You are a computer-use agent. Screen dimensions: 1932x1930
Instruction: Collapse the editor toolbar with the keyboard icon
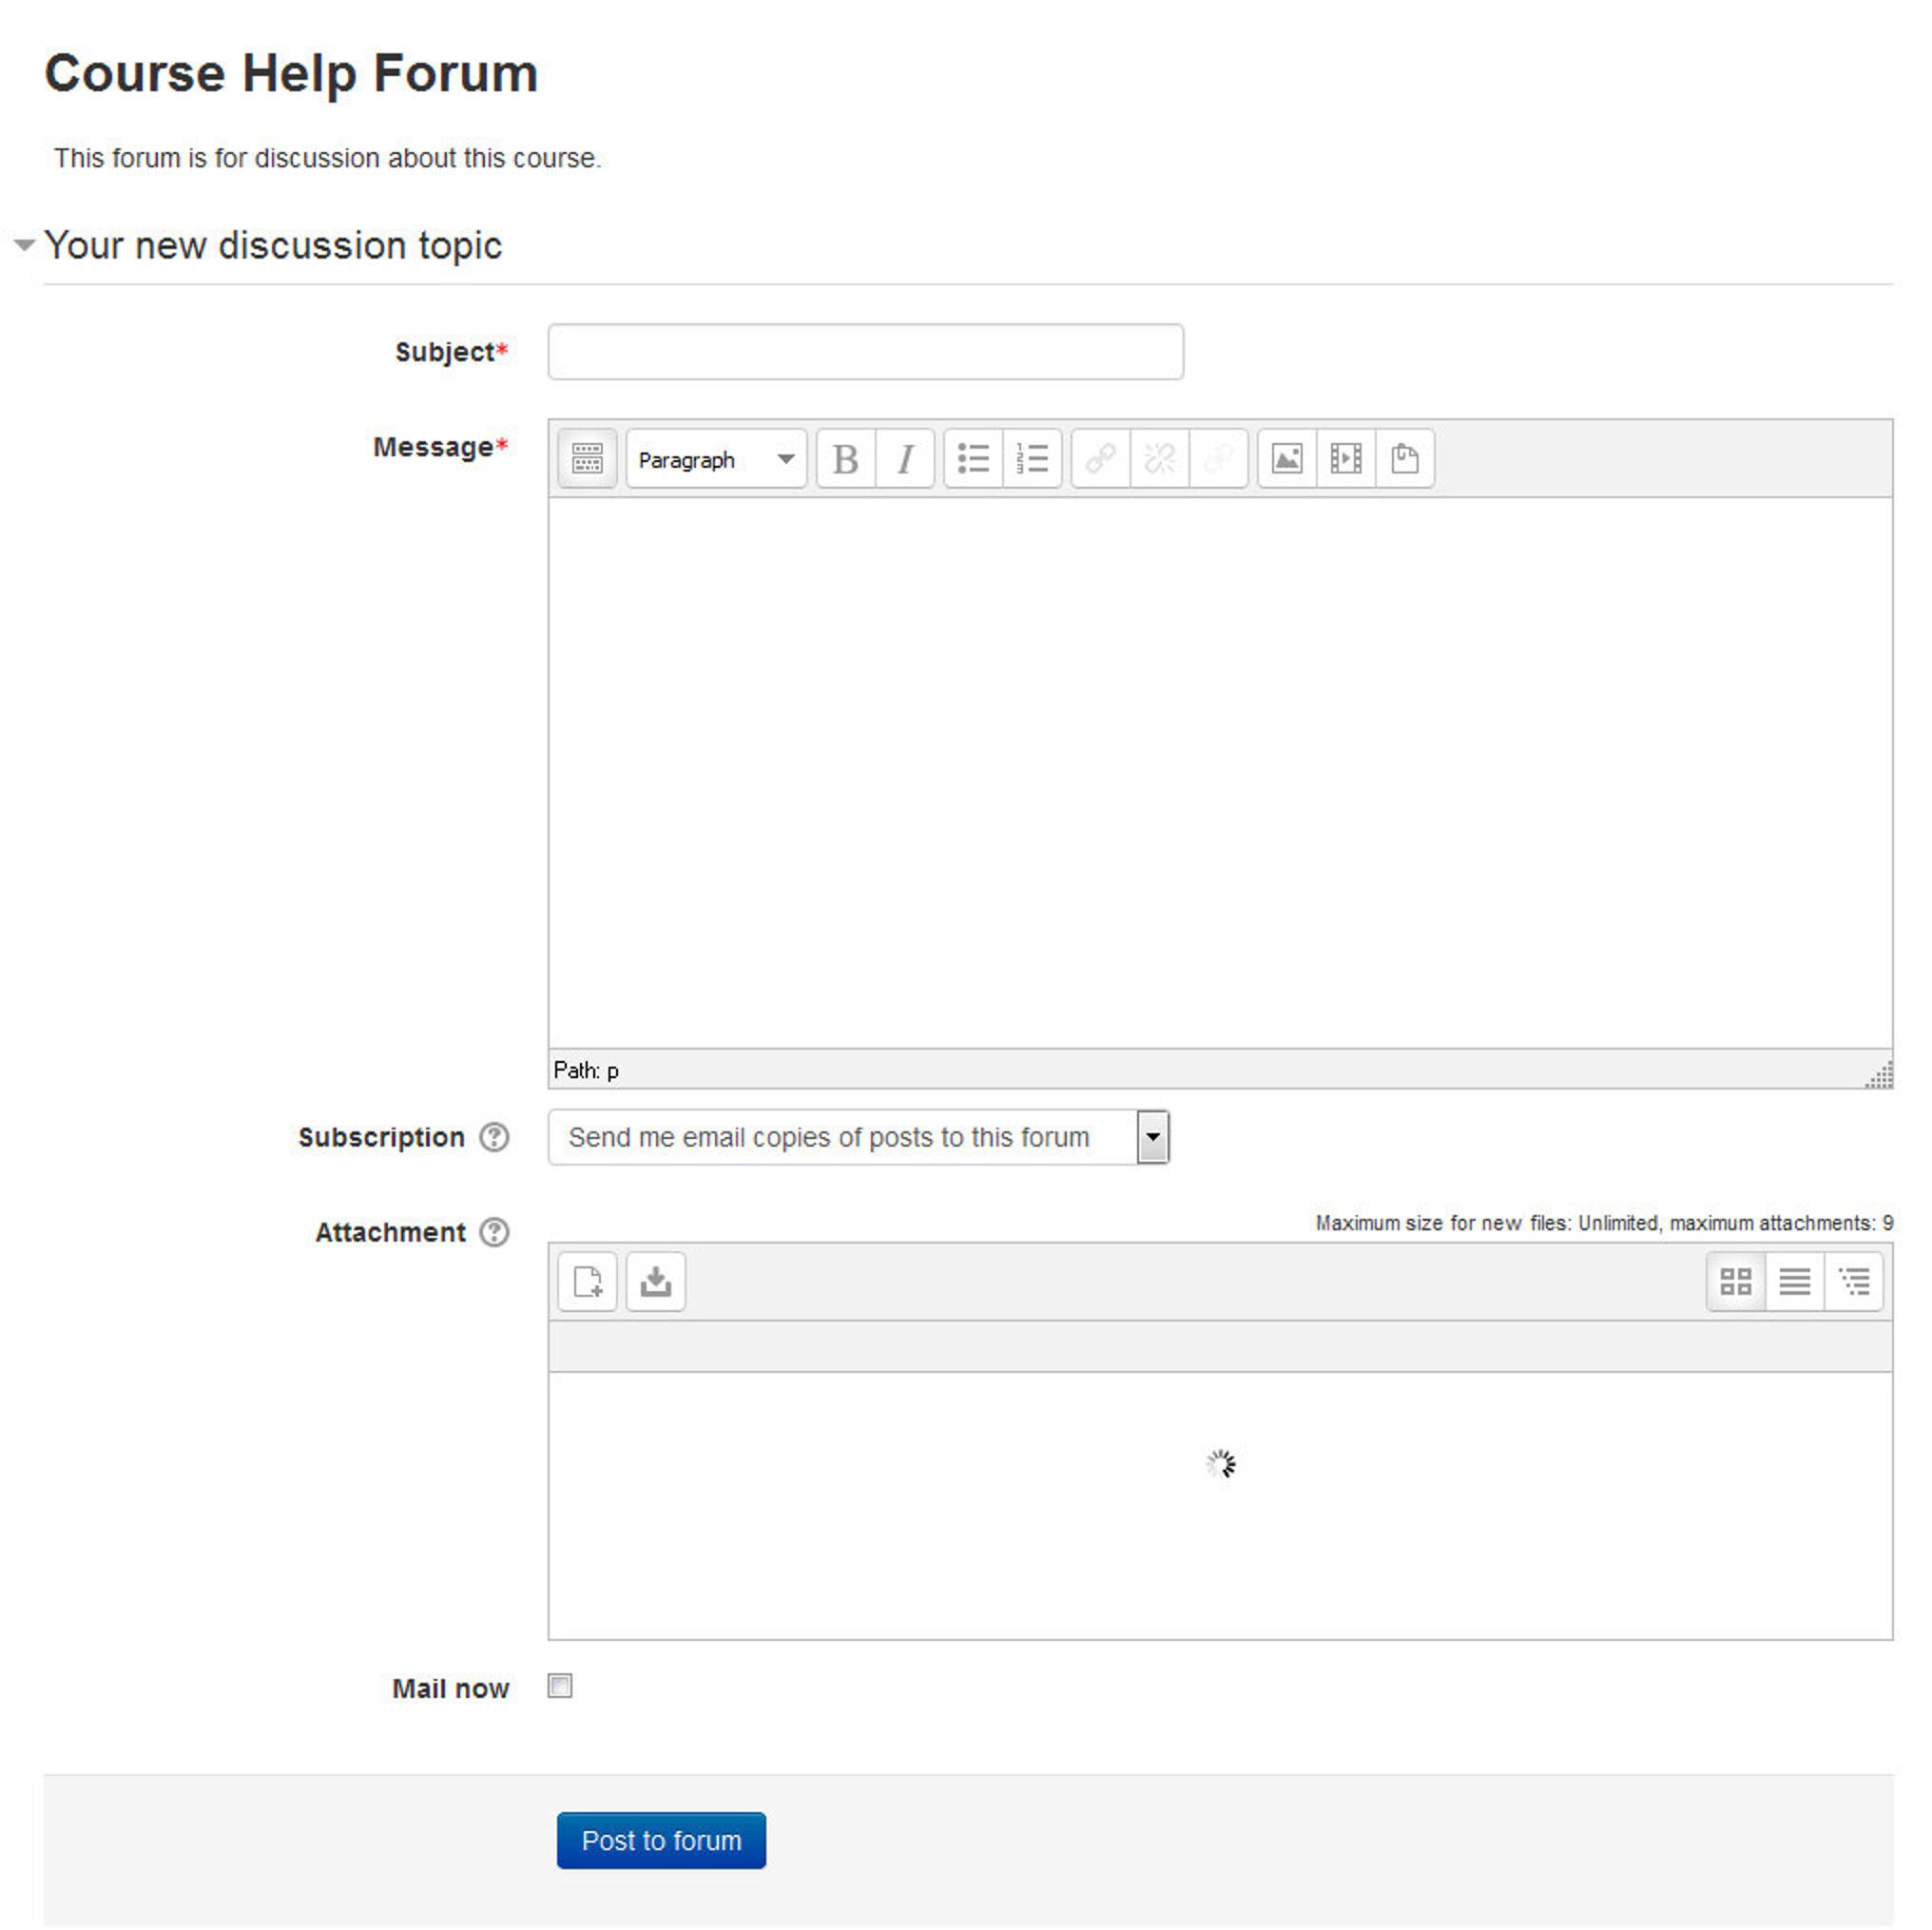(x=586, y=458)
